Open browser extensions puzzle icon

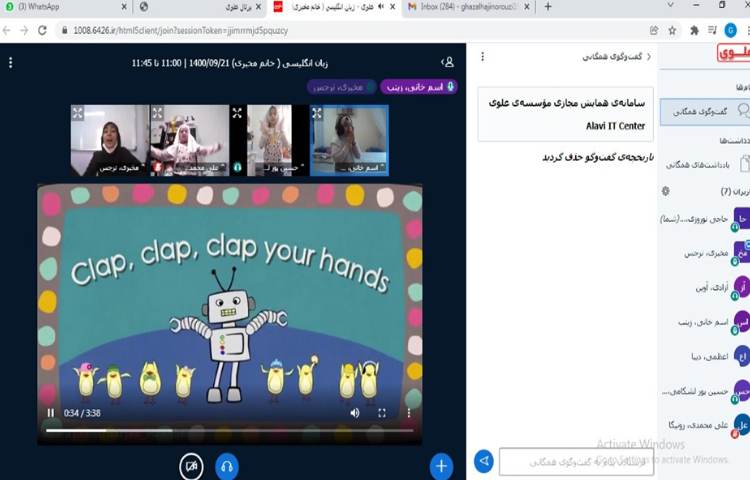click(694, 31)
